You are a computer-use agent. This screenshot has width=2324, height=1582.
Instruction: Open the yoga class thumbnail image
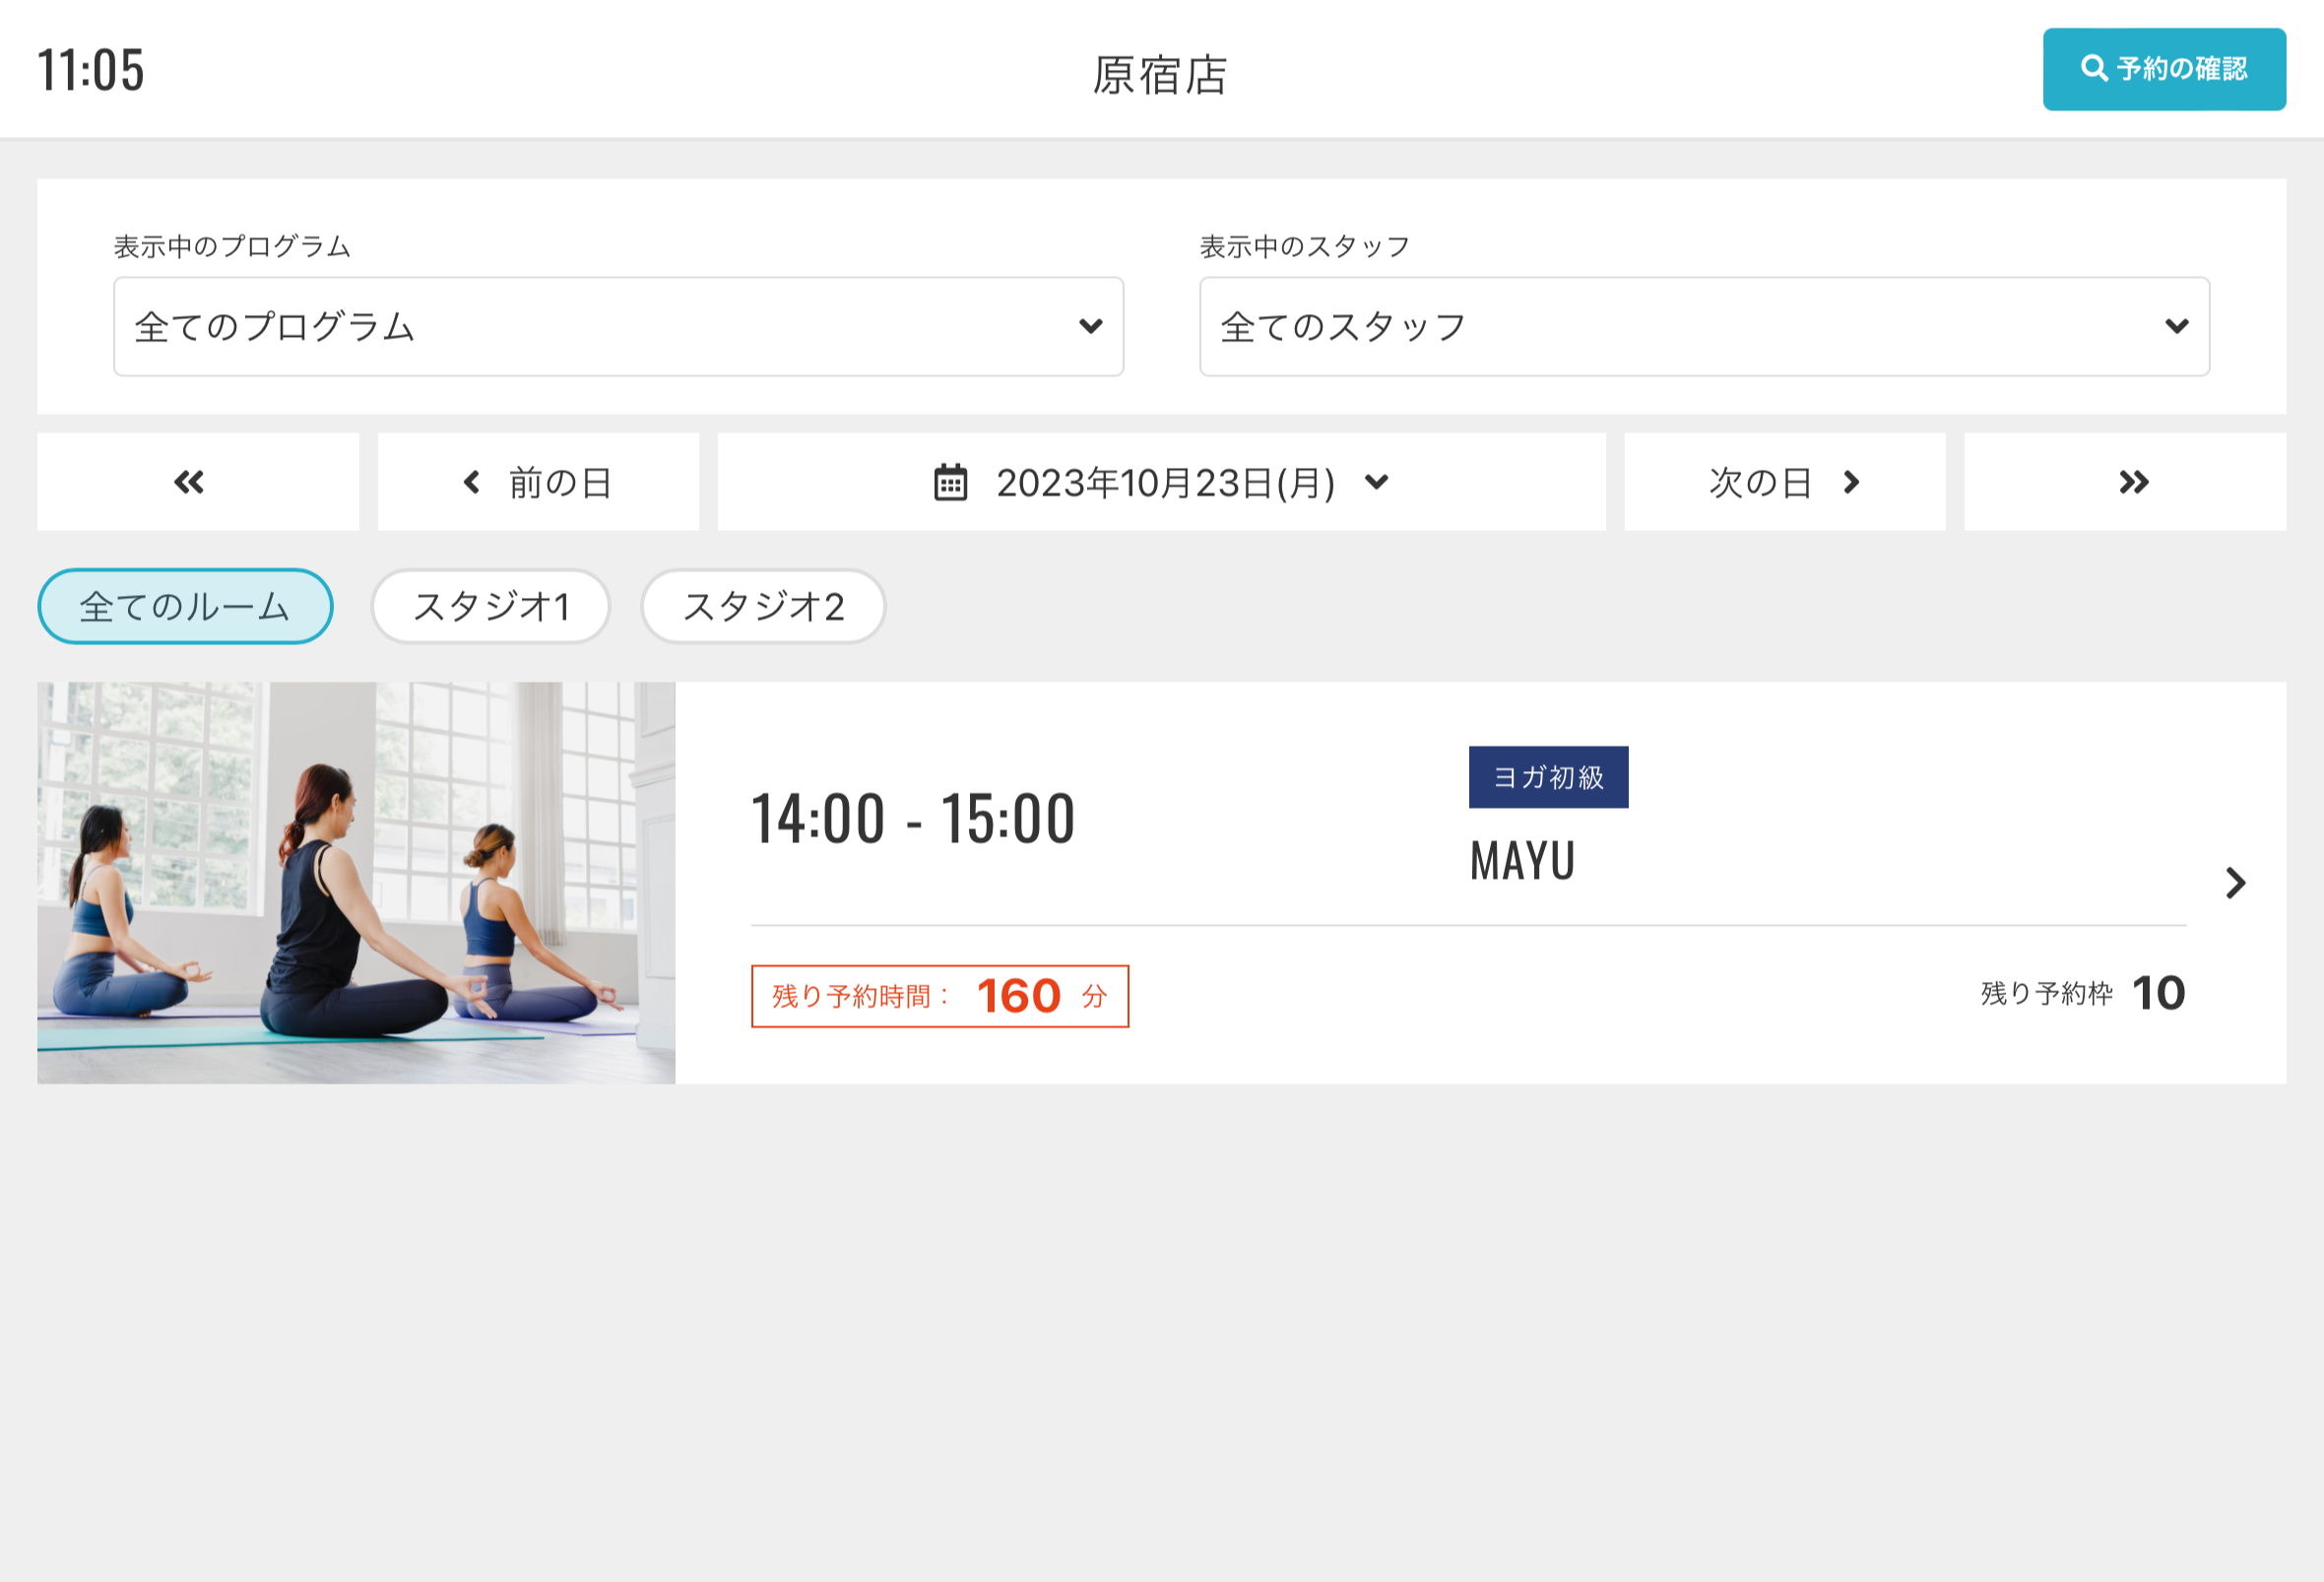(356, 883)
